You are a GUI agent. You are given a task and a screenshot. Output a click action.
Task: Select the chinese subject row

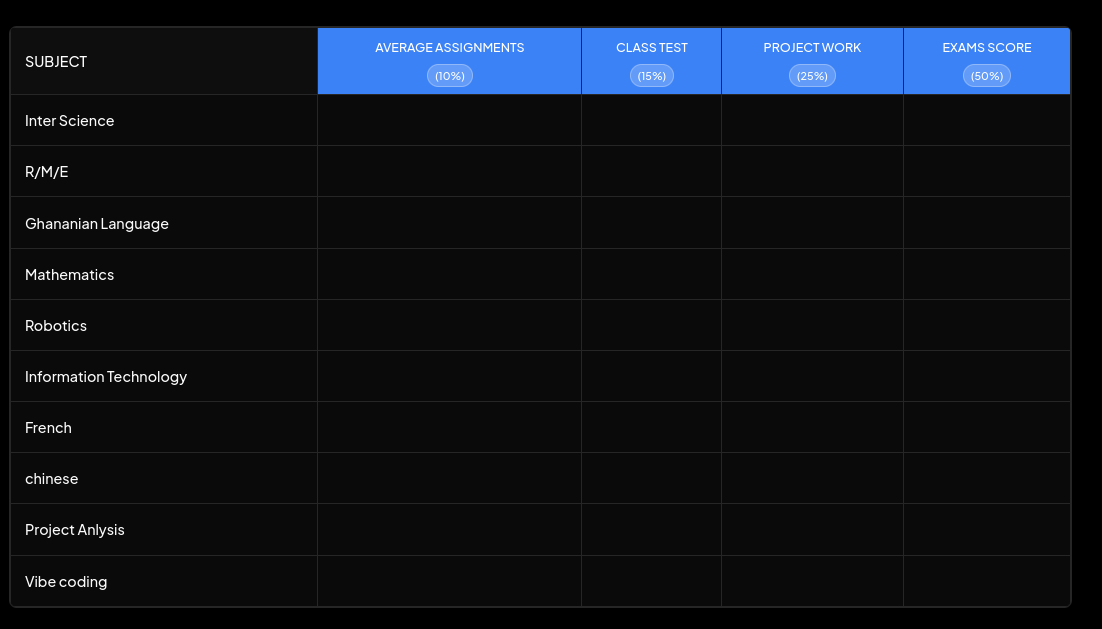click(x=51, y=478)
